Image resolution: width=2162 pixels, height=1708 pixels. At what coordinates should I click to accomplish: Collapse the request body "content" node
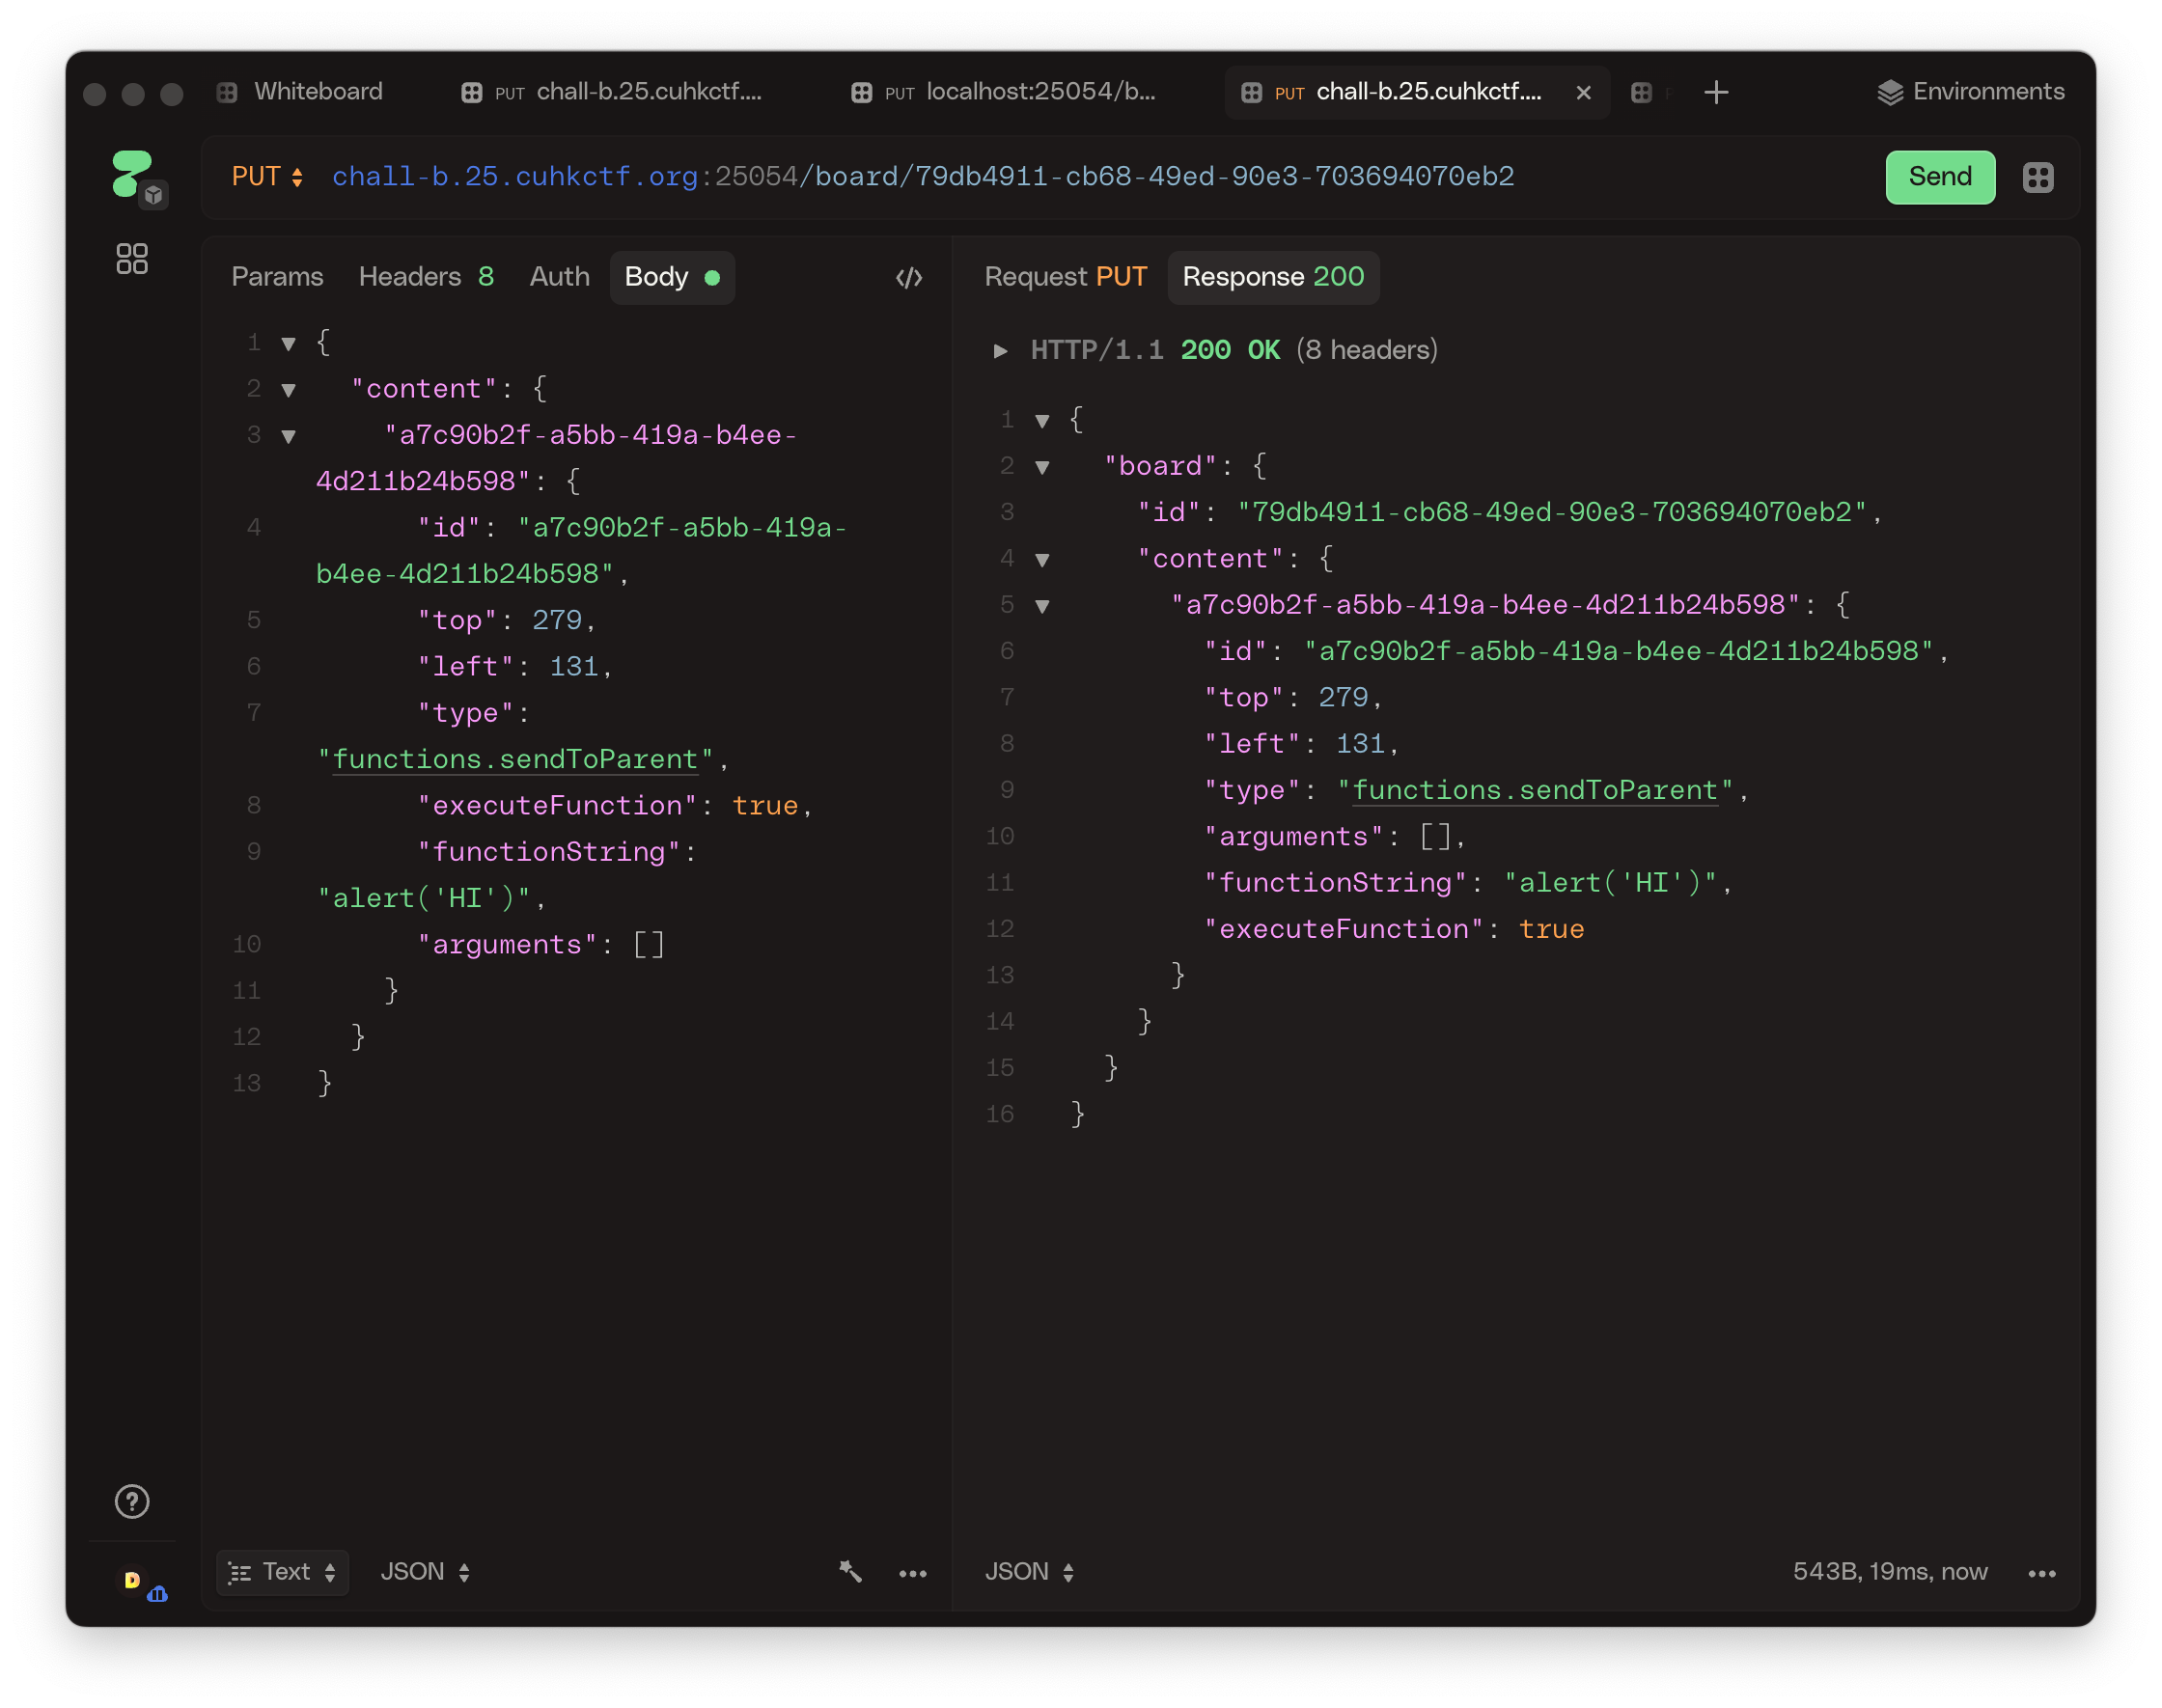tap(289, 390)
